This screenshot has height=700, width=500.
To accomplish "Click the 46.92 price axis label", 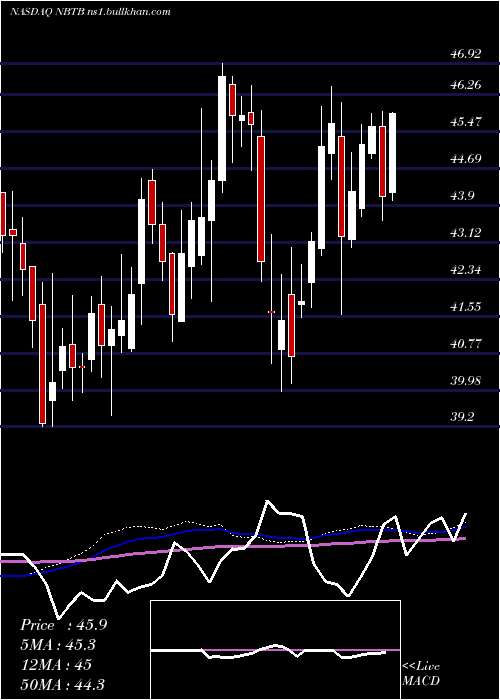I will (466, 54).
